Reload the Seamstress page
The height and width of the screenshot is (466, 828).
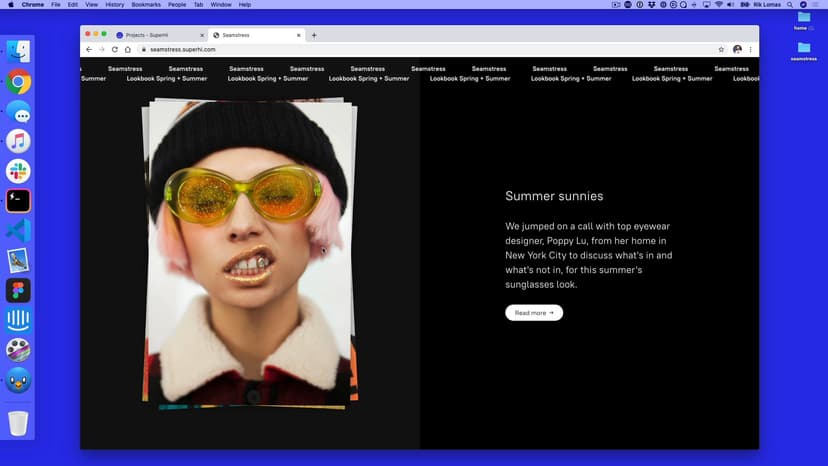click(114, 49)
